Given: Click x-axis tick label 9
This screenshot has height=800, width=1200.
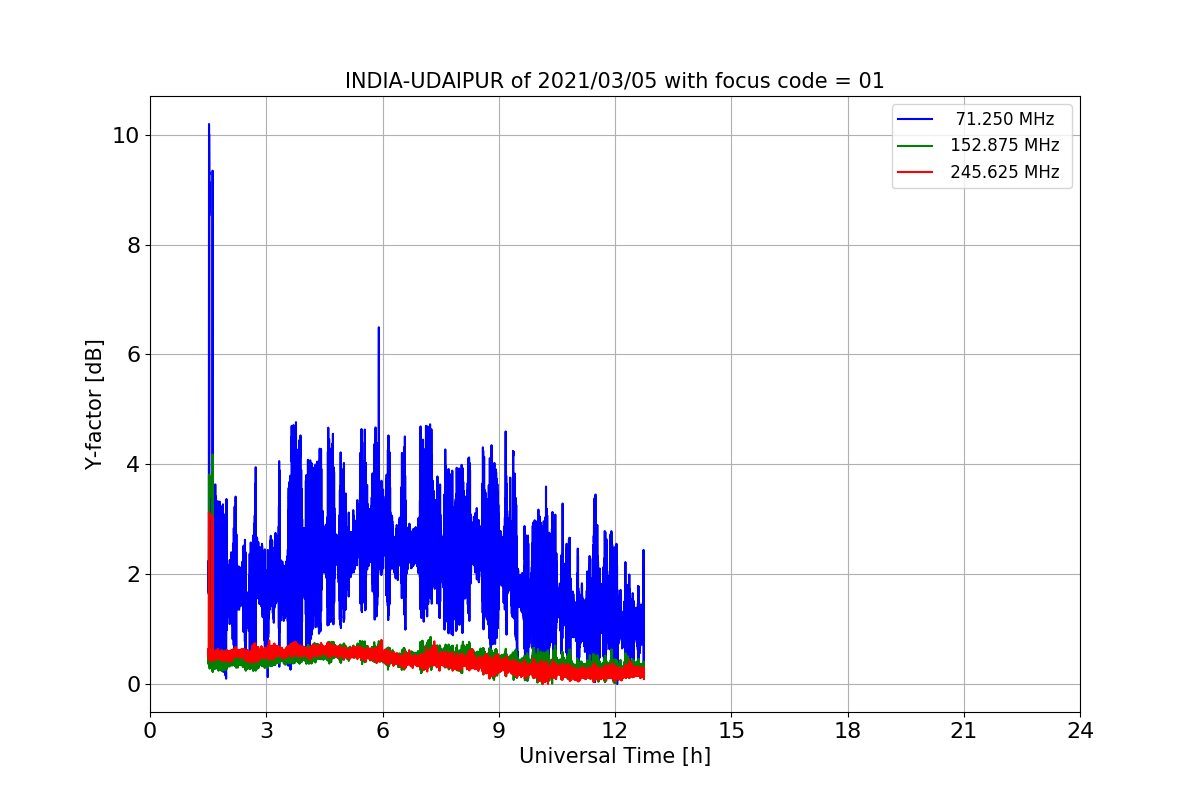Looking at the screenshot, I should (x=499, y=731).
